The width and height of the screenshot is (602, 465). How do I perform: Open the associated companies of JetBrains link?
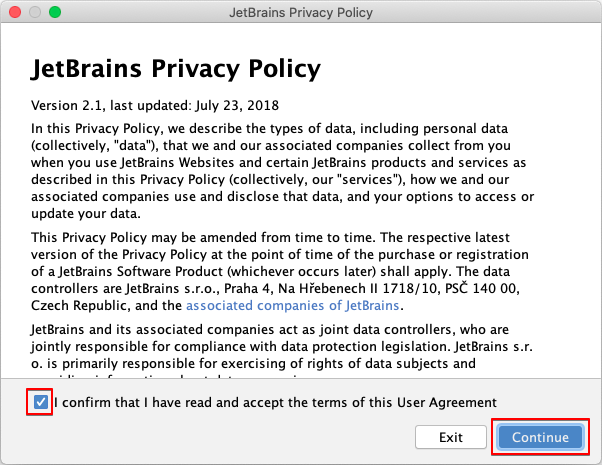293,305
